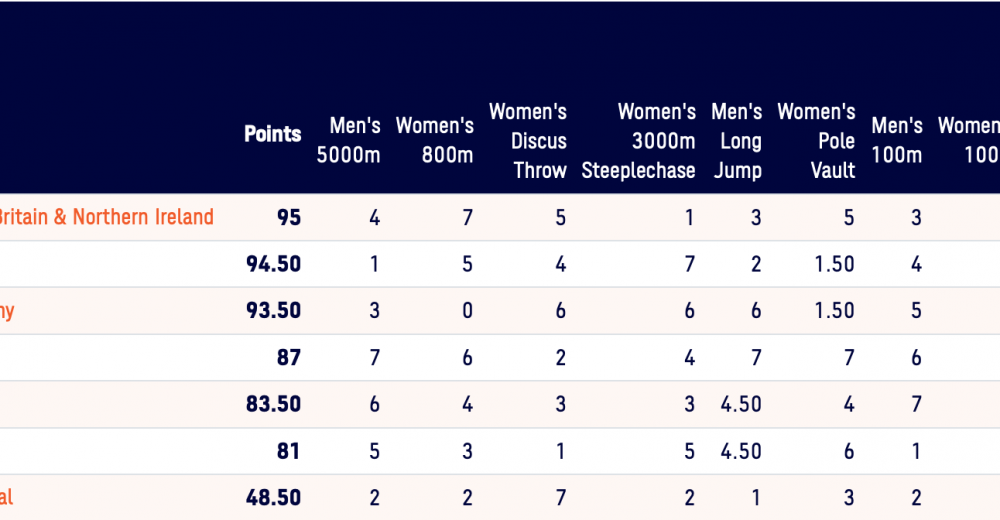Select Women's 3000m Steeplechase column header
The height and width of the screenshot is (520, 1000).
[639, 141]
